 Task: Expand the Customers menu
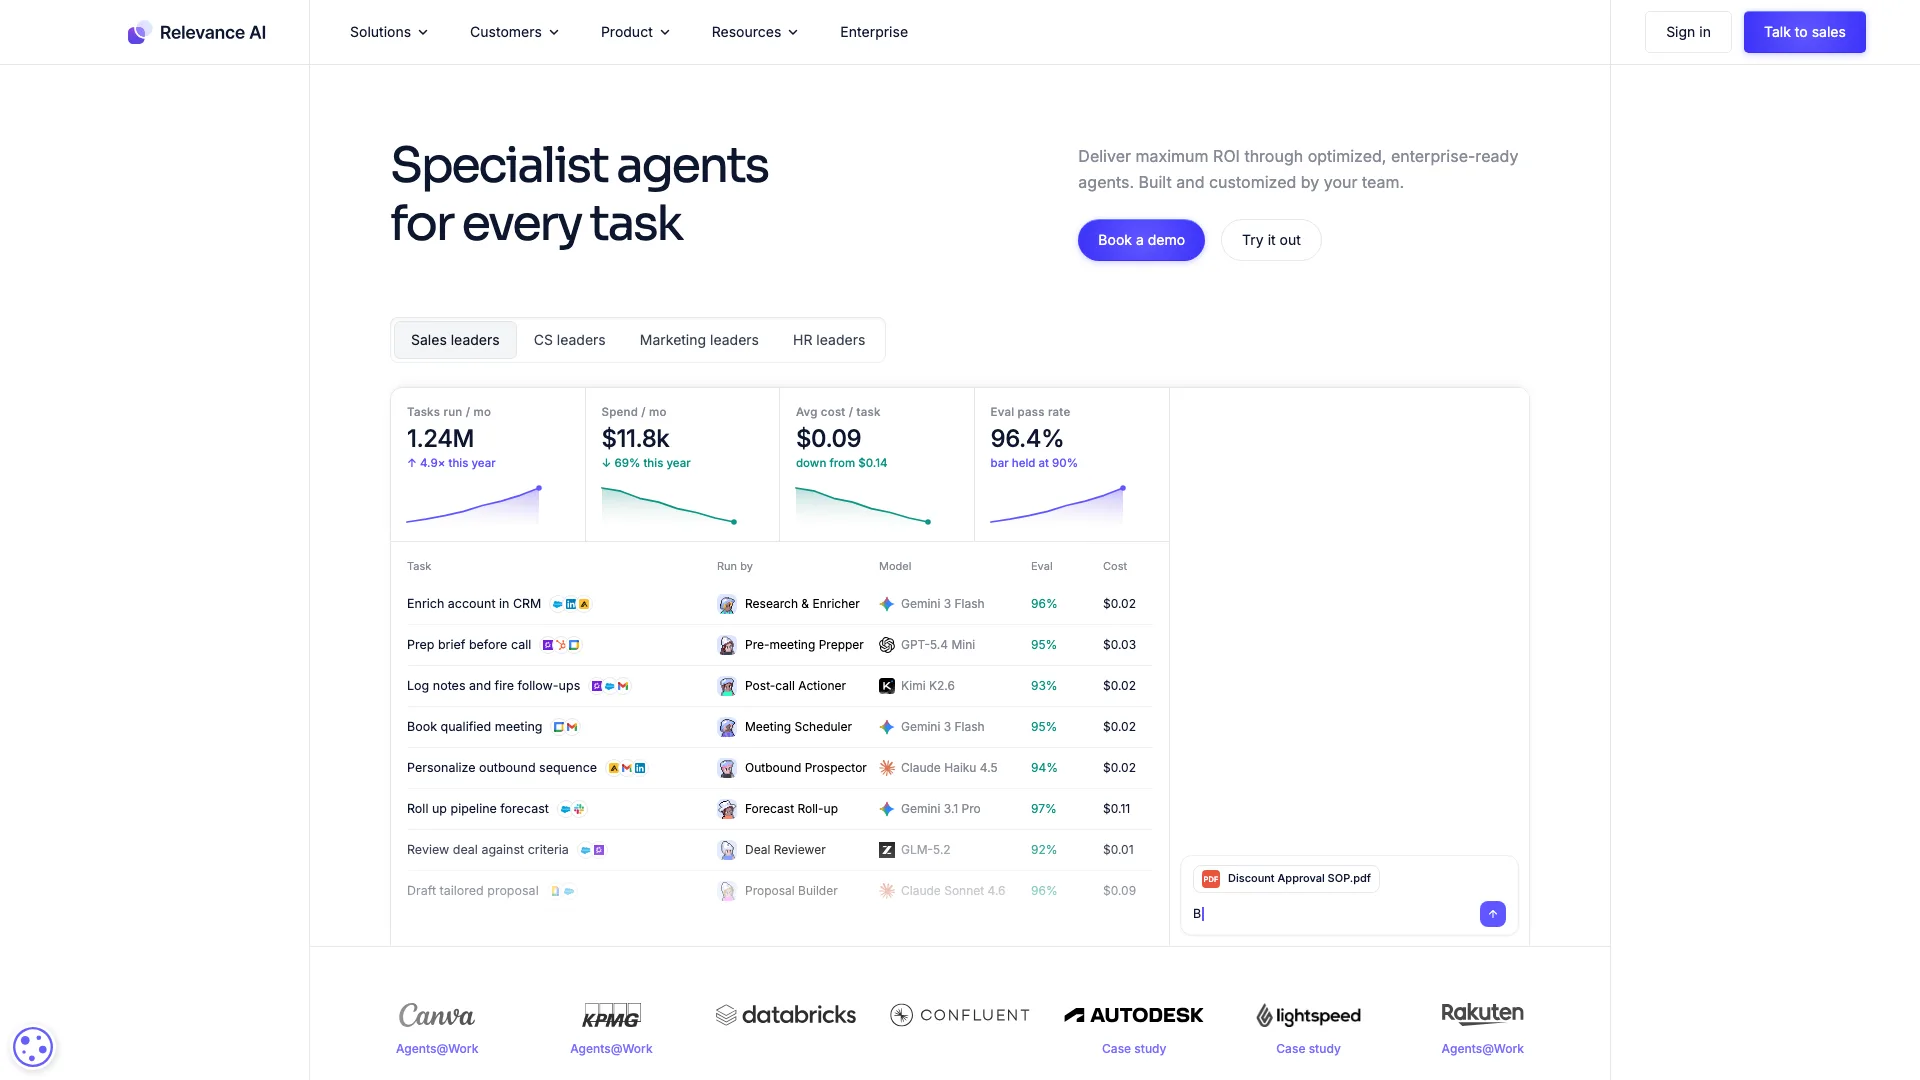coord(514,32)
